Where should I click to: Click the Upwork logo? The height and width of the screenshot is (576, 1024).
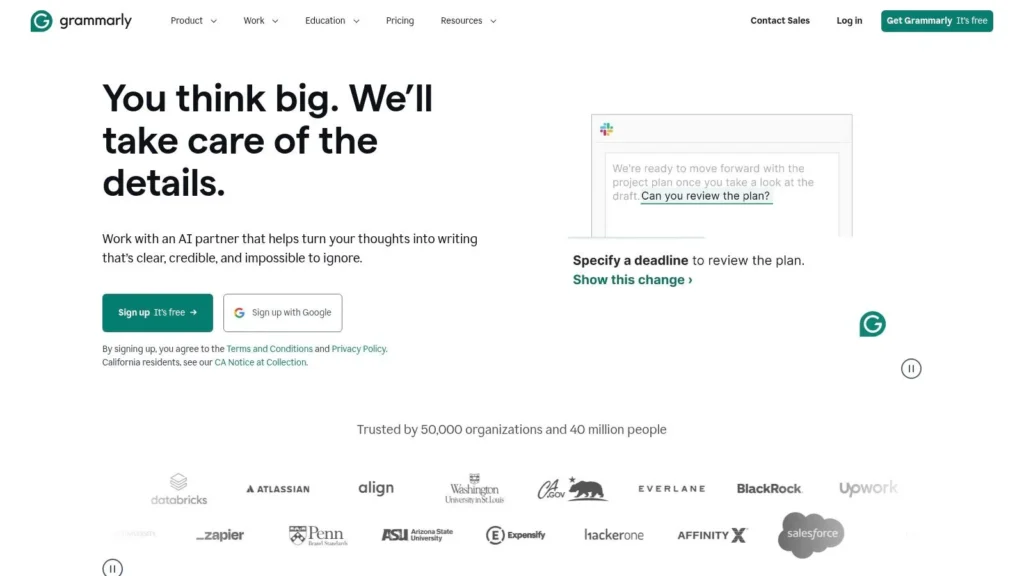pos(867,488)
